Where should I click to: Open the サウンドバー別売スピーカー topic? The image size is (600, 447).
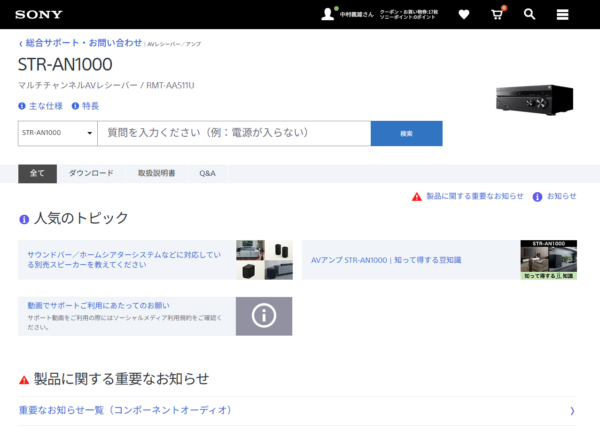(x=124, y=260)
